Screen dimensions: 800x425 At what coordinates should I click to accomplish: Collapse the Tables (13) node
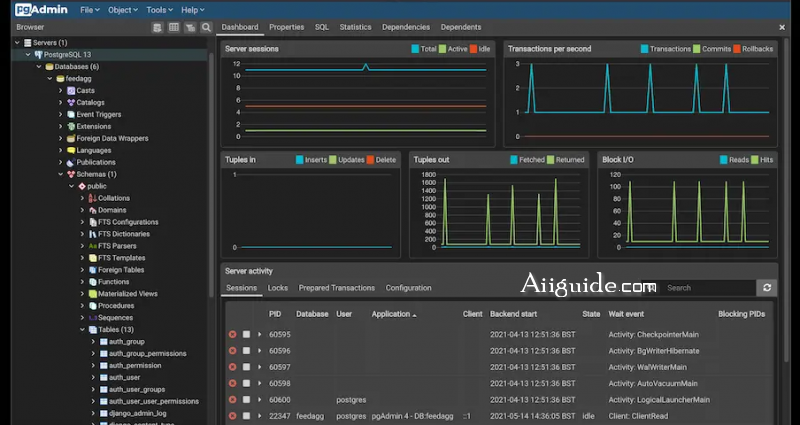pos(82,330)
